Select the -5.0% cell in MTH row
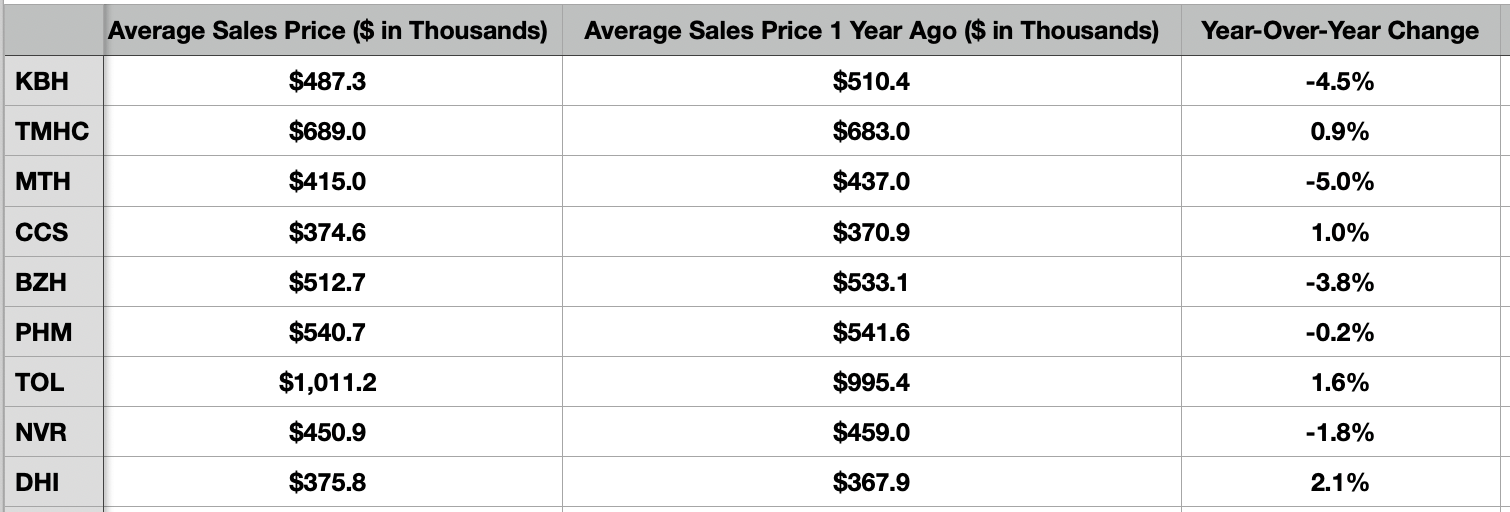This screenshot has width=1510, height=512. pyautogui.click(x=1340, y=182)
